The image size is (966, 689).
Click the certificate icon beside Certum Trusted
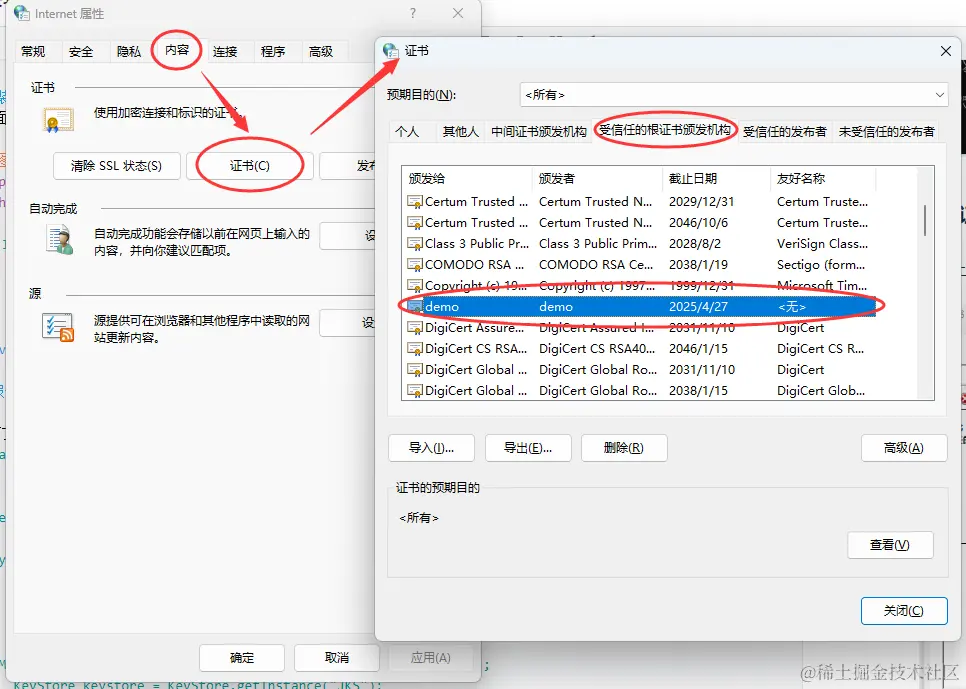[413, 201]
